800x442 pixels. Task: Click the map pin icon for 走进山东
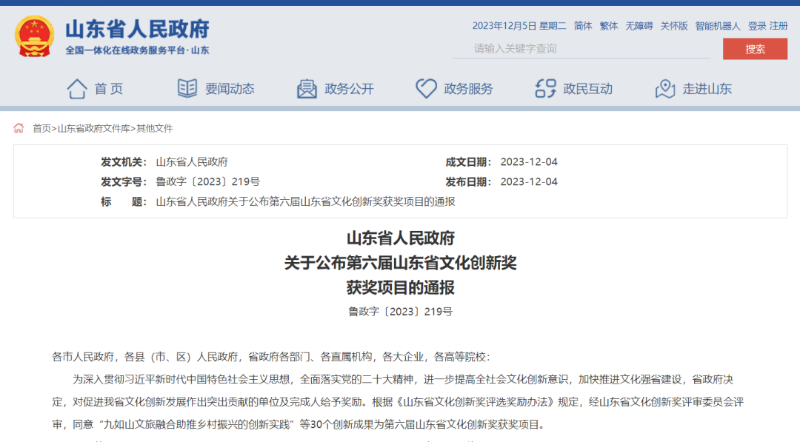[x=665, y=89]
